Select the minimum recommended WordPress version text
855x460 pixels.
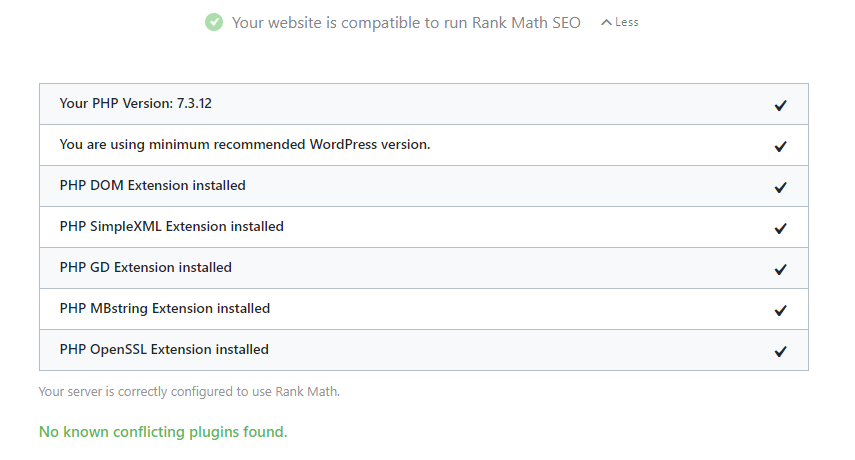244,144
